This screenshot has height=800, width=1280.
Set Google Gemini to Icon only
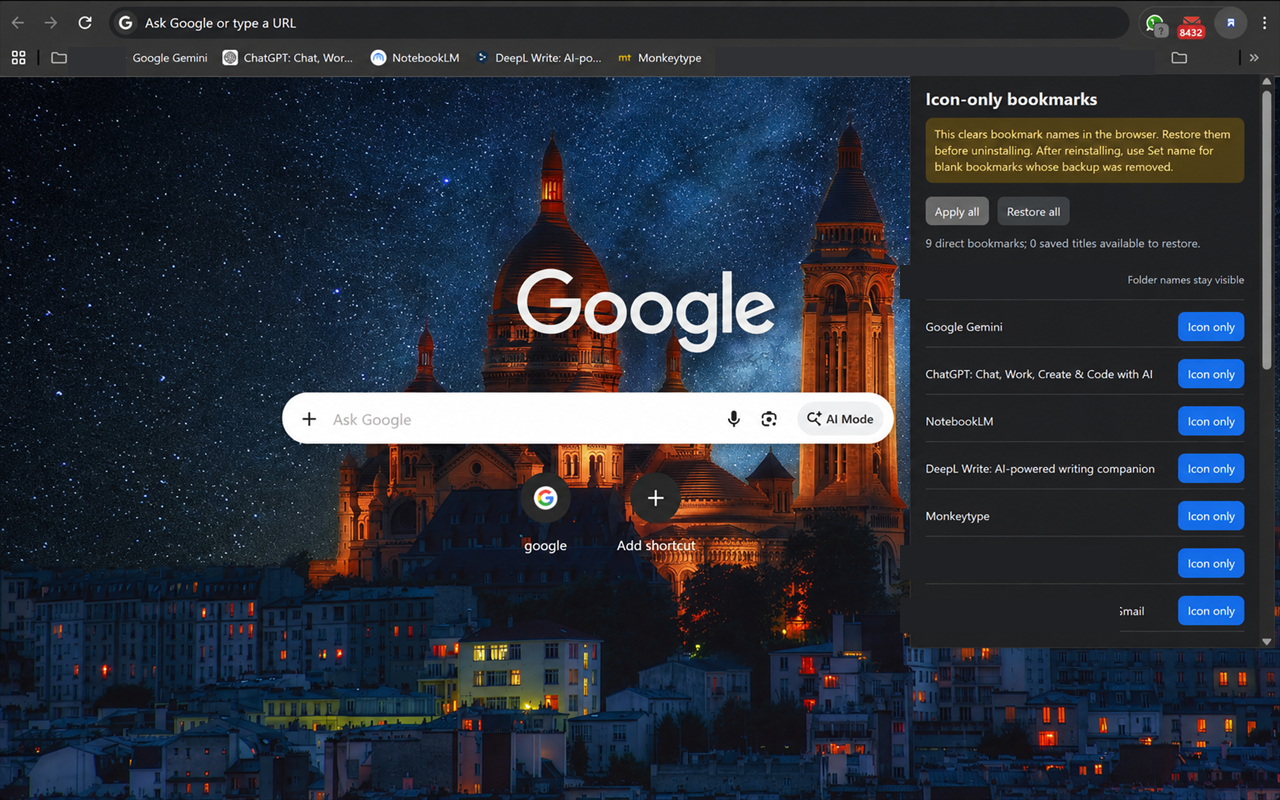(1211, 327)
